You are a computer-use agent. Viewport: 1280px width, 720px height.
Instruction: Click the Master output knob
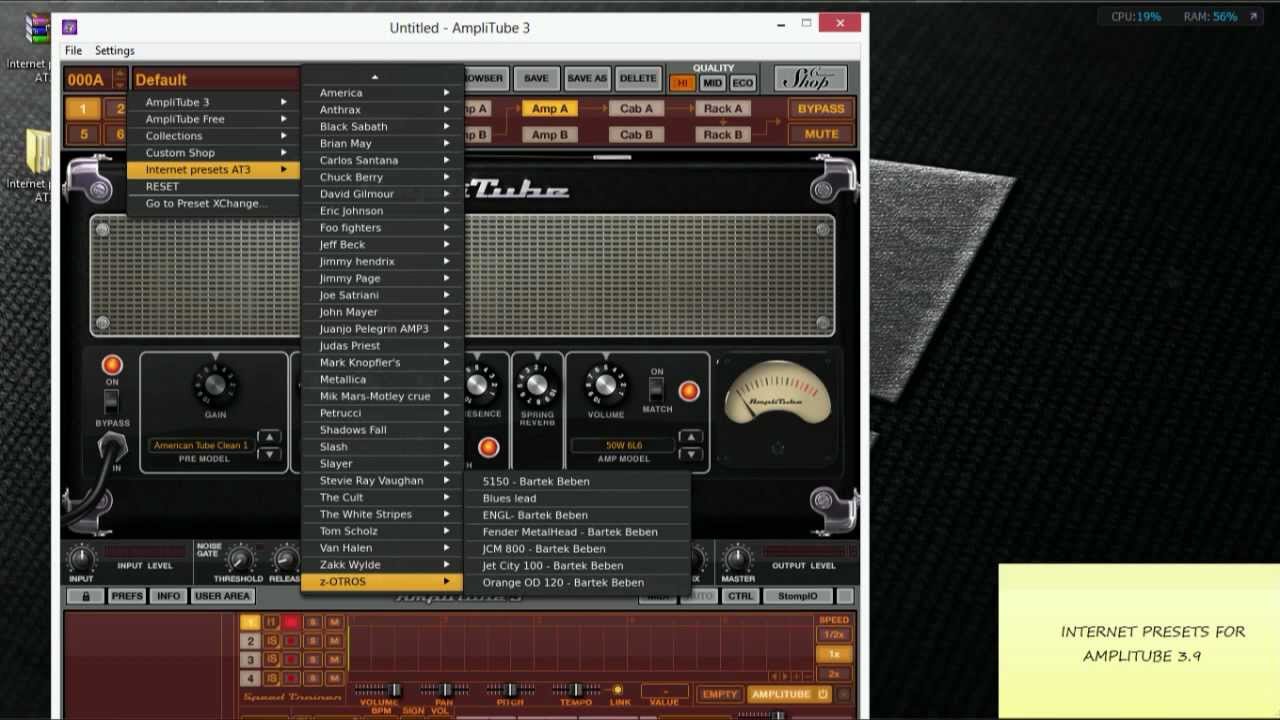click(x=738, y=559)
